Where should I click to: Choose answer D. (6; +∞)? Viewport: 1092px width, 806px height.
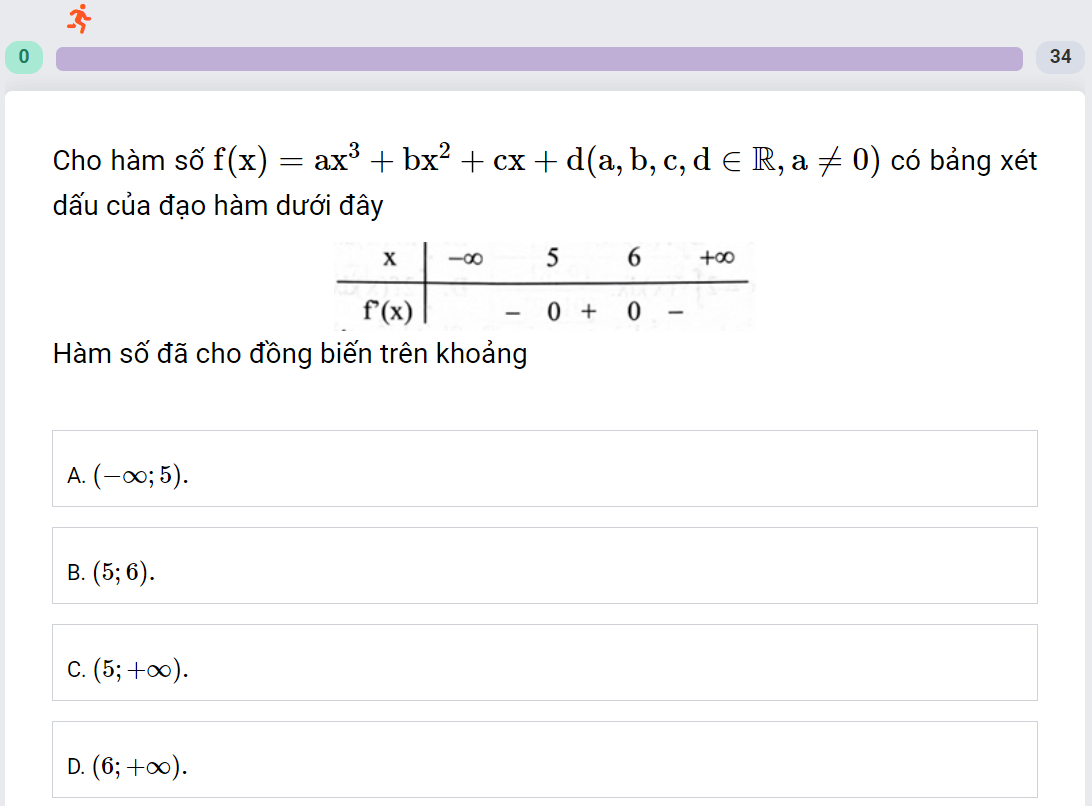point(545,759)
